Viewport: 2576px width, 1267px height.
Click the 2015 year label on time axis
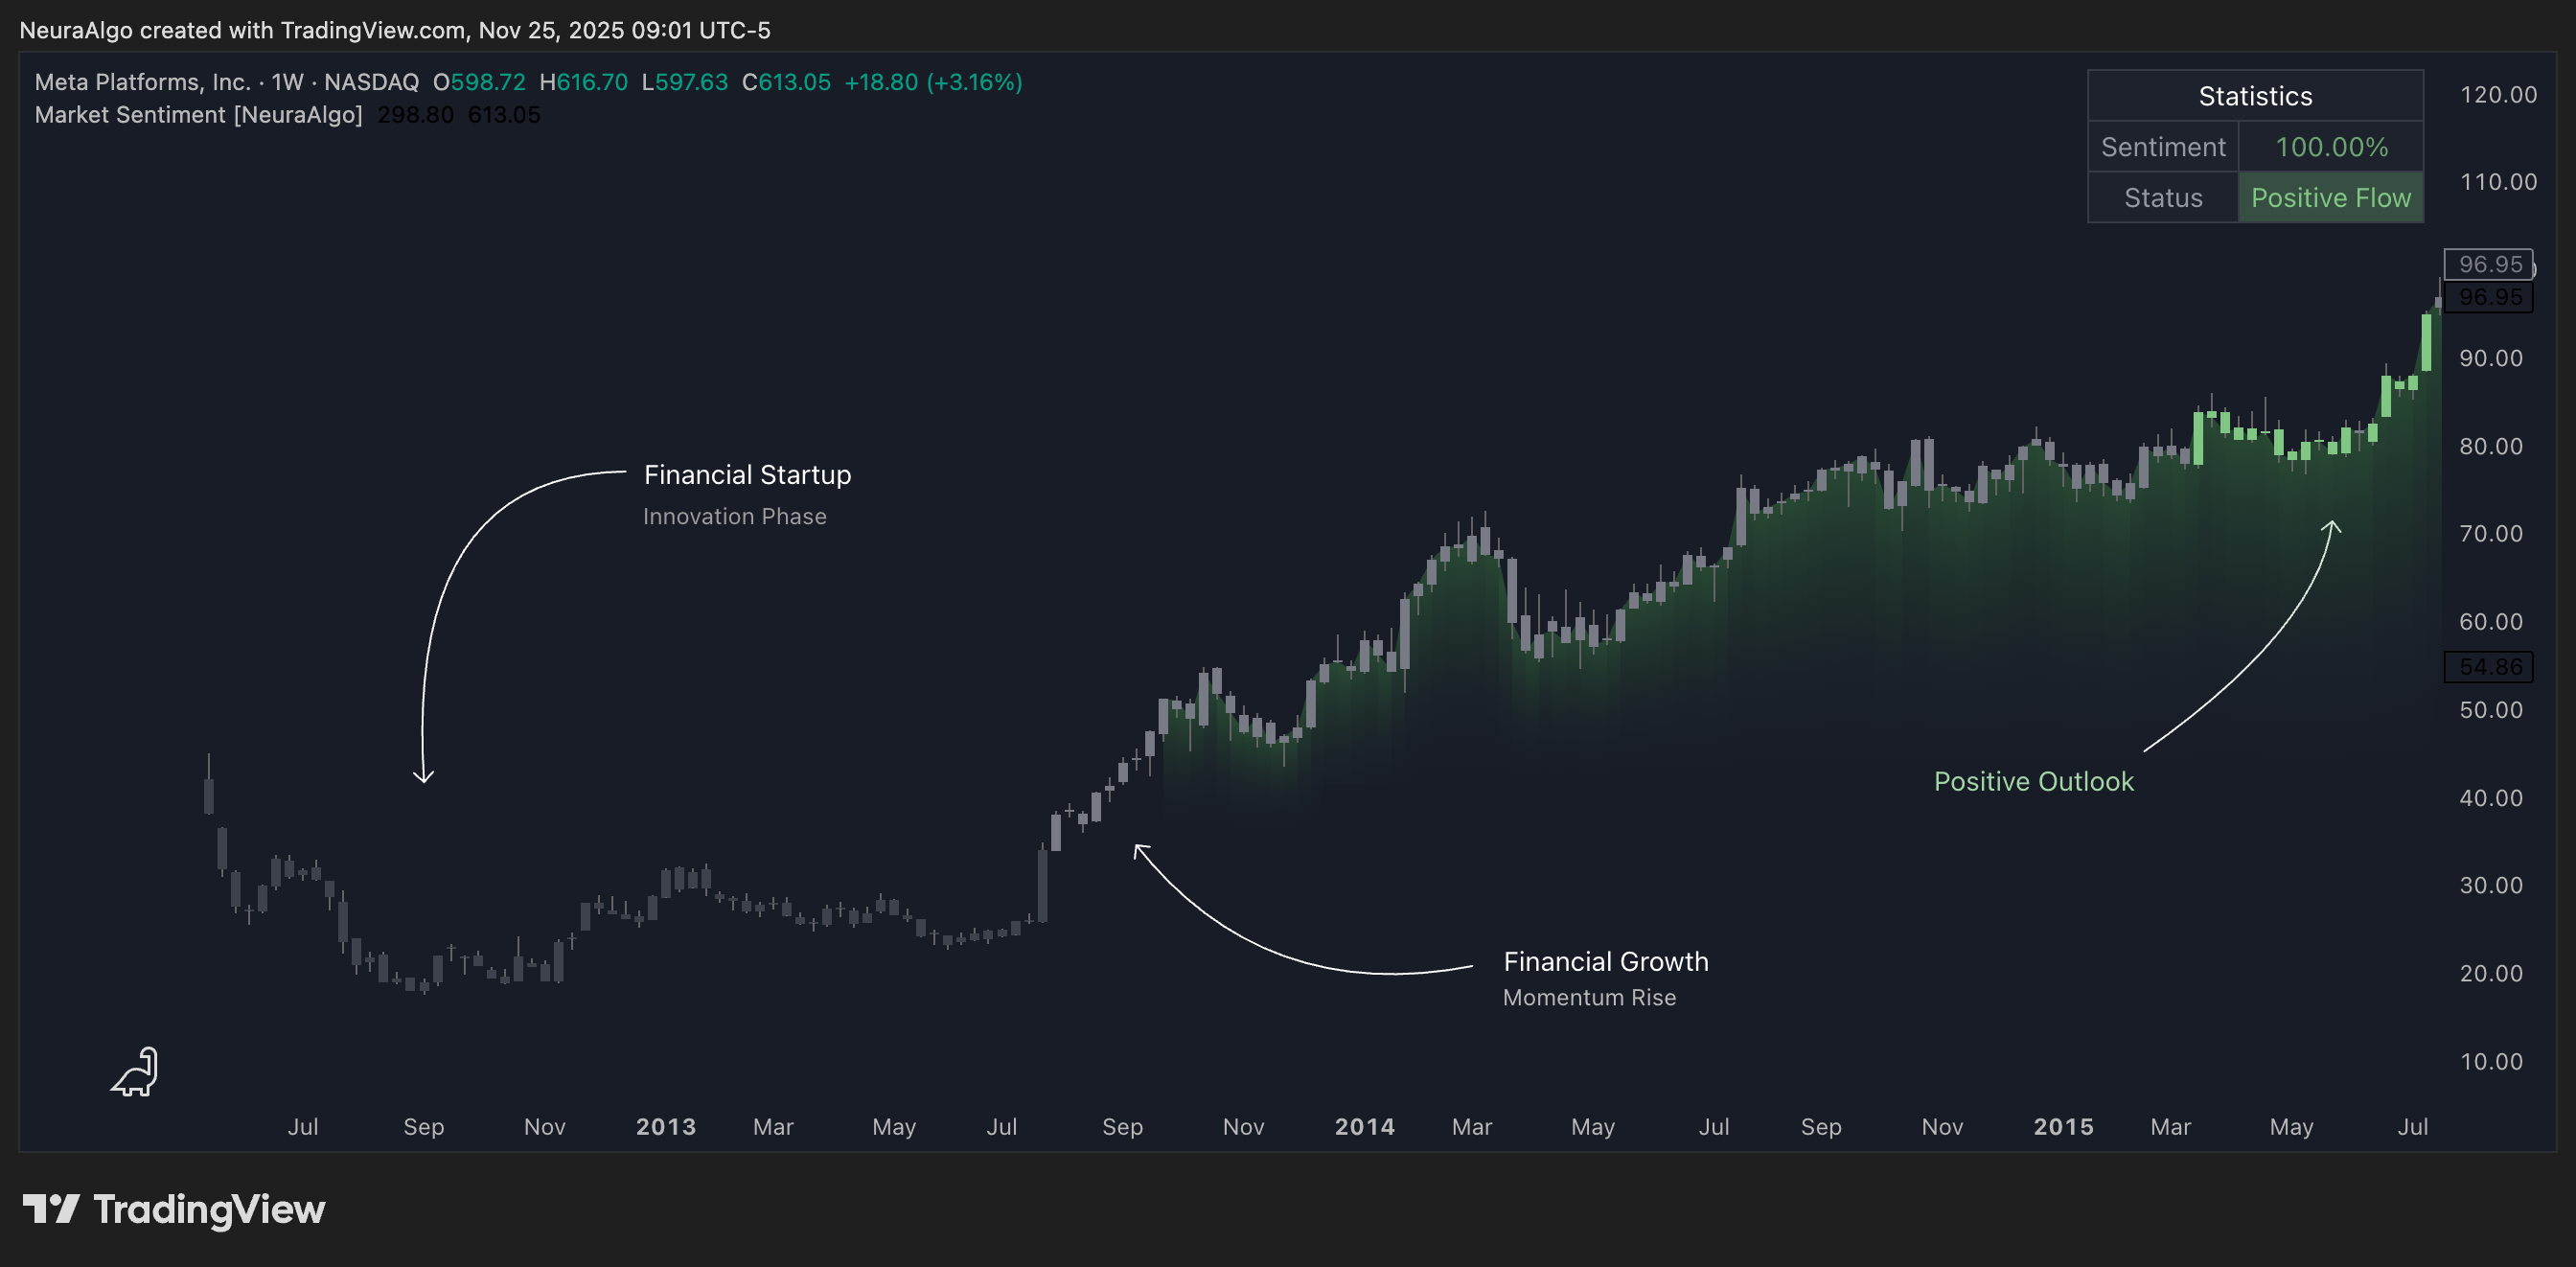[x=2064, y=1127]
